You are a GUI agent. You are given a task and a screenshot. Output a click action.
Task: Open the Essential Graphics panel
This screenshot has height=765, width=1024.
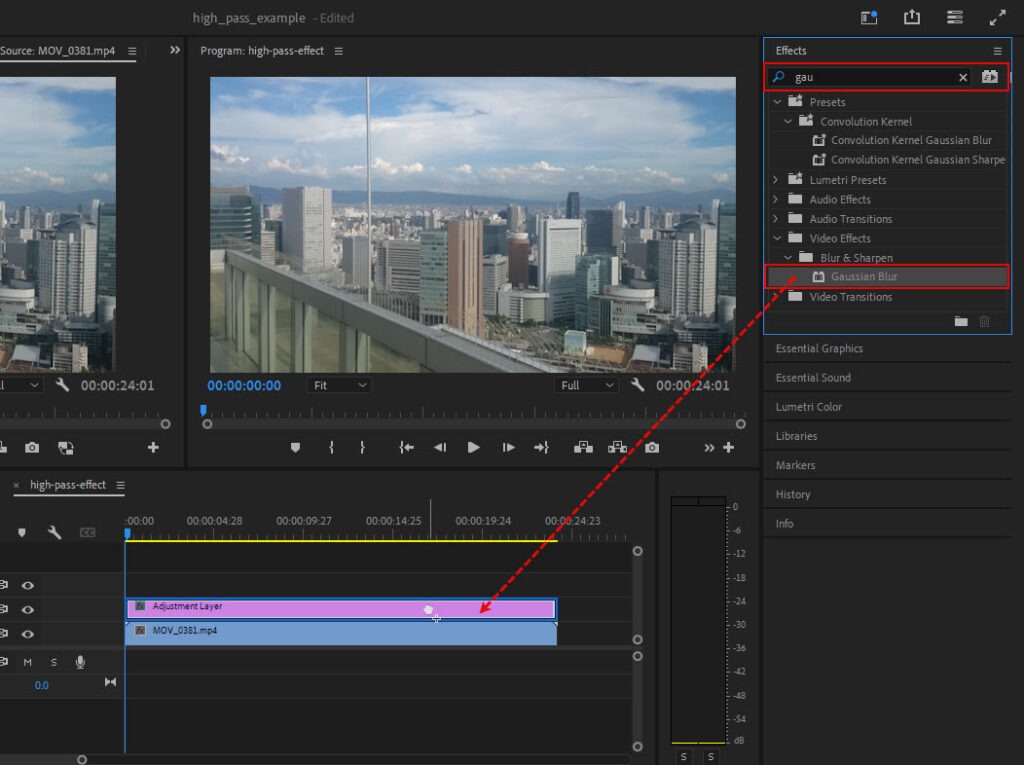819,349
